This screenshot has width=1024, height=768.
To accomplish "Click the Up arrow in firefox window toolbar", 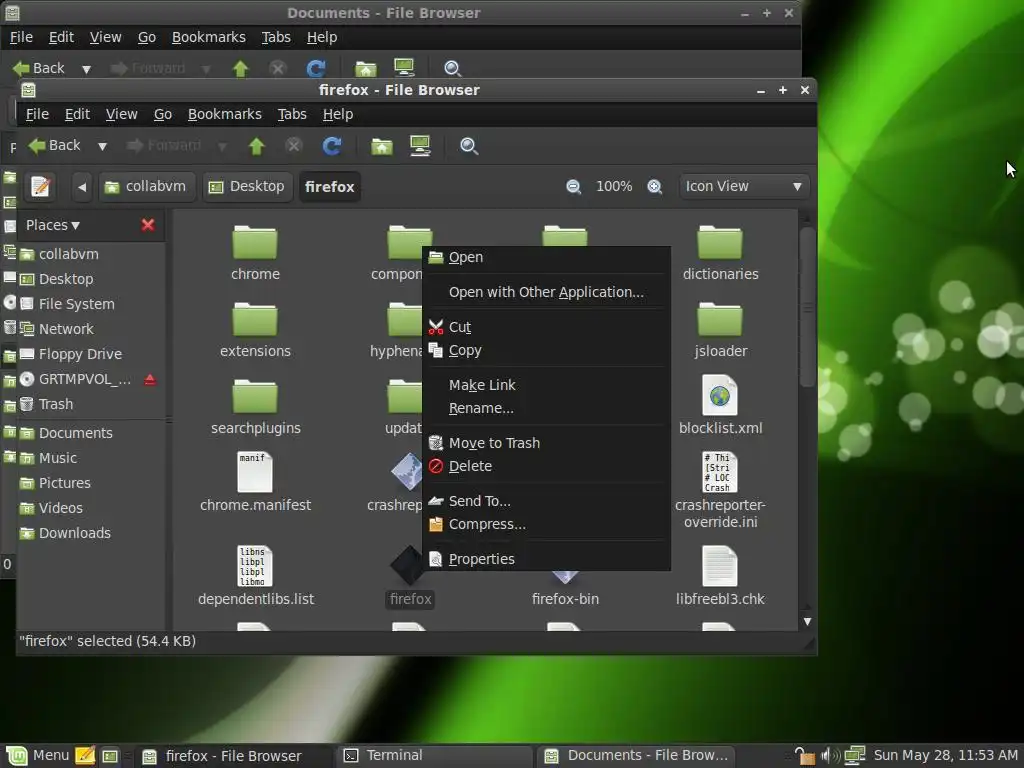I will coord(257,146).
